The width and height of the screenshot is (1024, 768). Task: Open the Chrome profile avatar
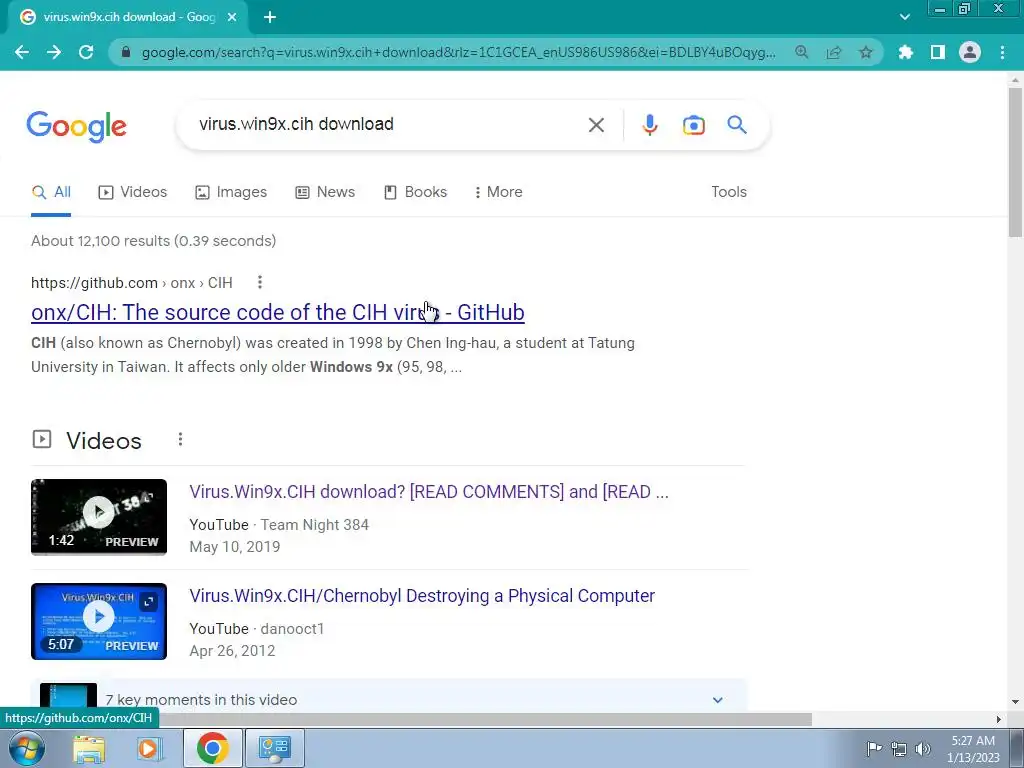coord(970,52)
